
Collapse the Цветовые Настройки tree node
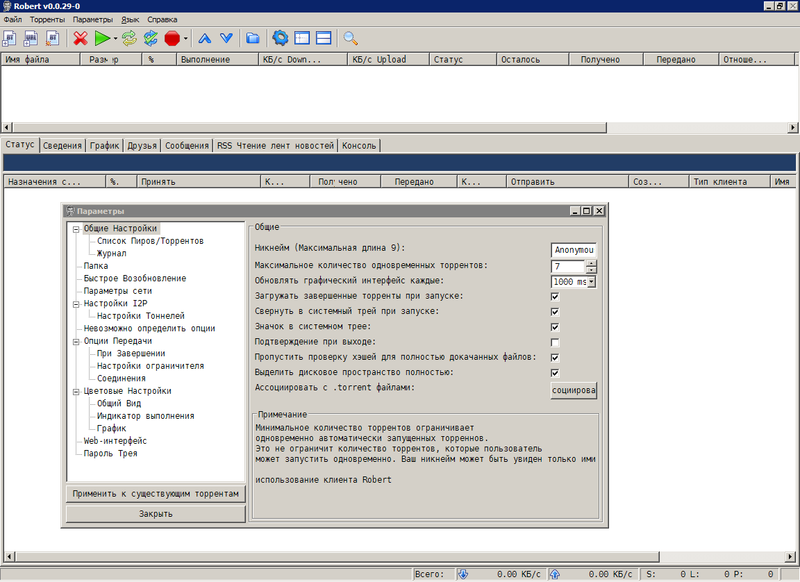pyautogui.click(x=76, y=392)
